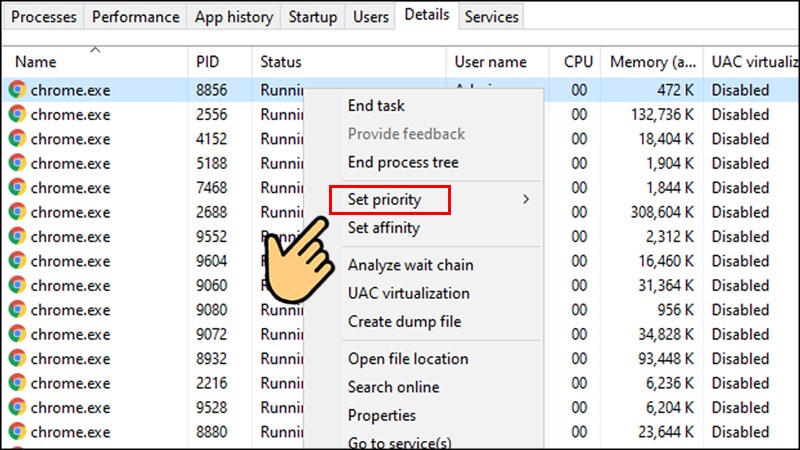Viewport: 800px width, 450px height.
Task: Switch to the Users tab
Action: (x=370, y=17)
